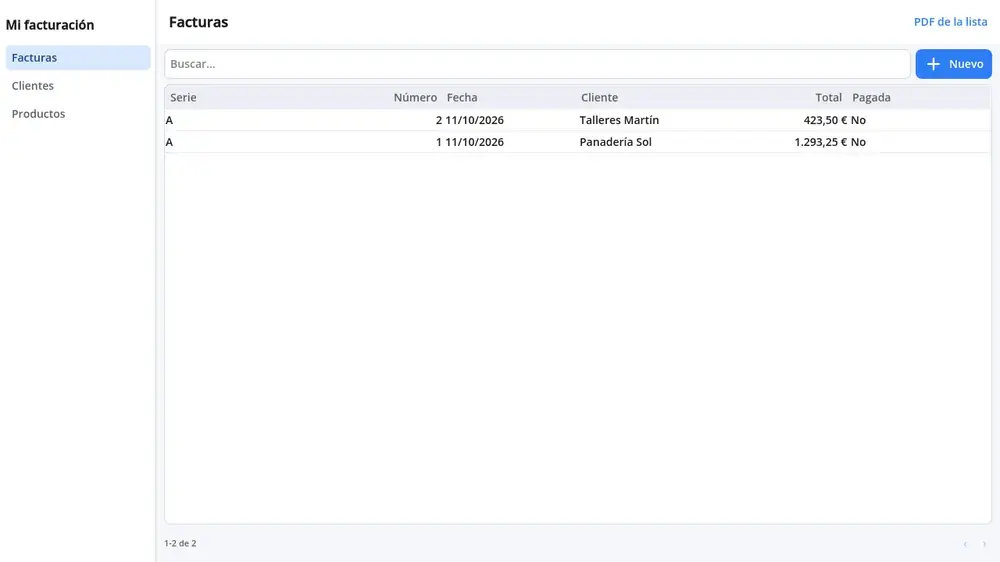Click Pagada value No for Panadería Sol
Screen dimensions: 1000x562
[858, 142]
